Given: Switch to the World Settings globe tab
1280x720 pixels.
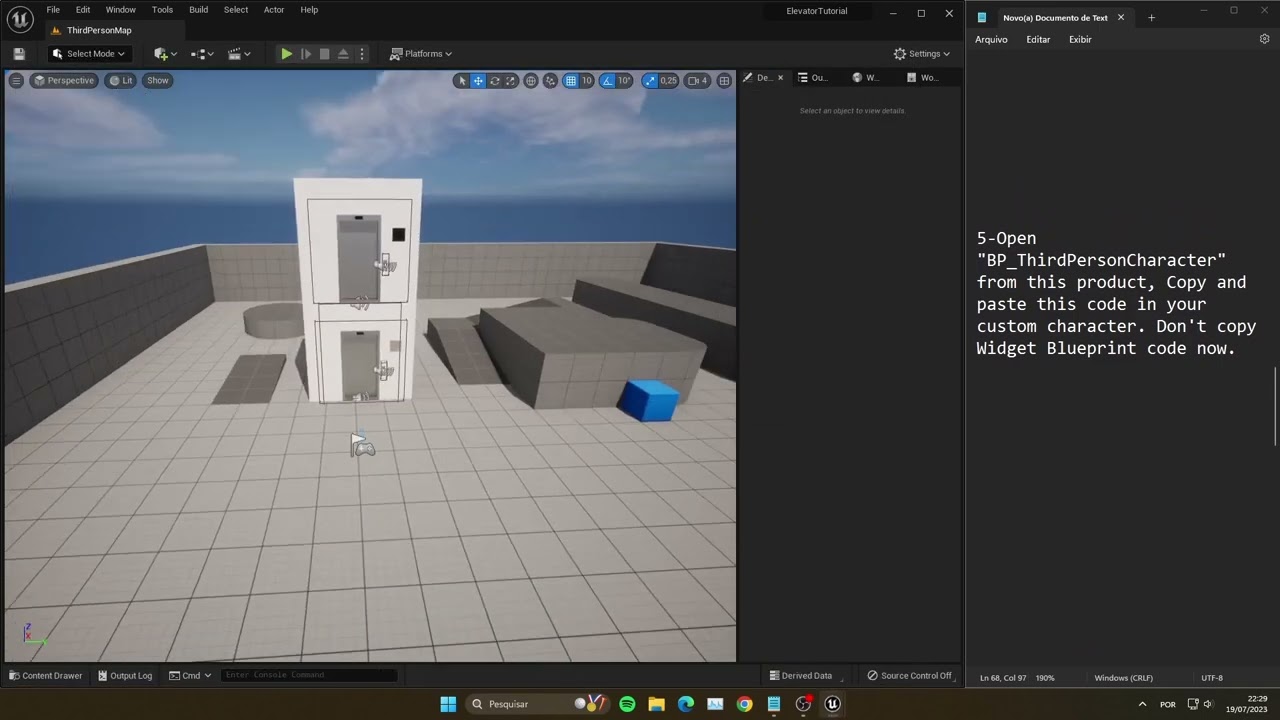Looking at the screenshot, I should coord(866,77).
